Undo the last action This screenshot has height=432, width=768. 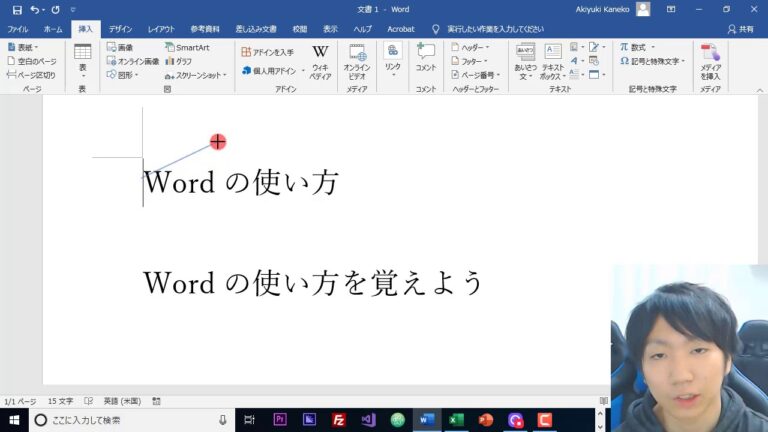[34, 9]
